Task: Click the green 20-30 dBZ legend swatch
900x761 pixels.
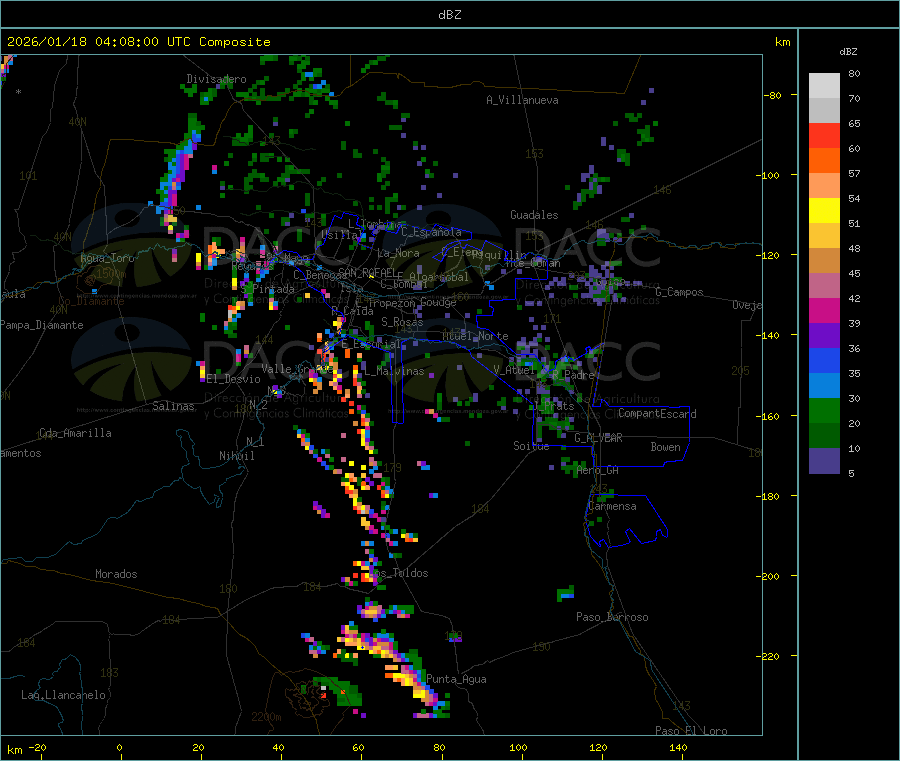Action: [x=824, y=410]
